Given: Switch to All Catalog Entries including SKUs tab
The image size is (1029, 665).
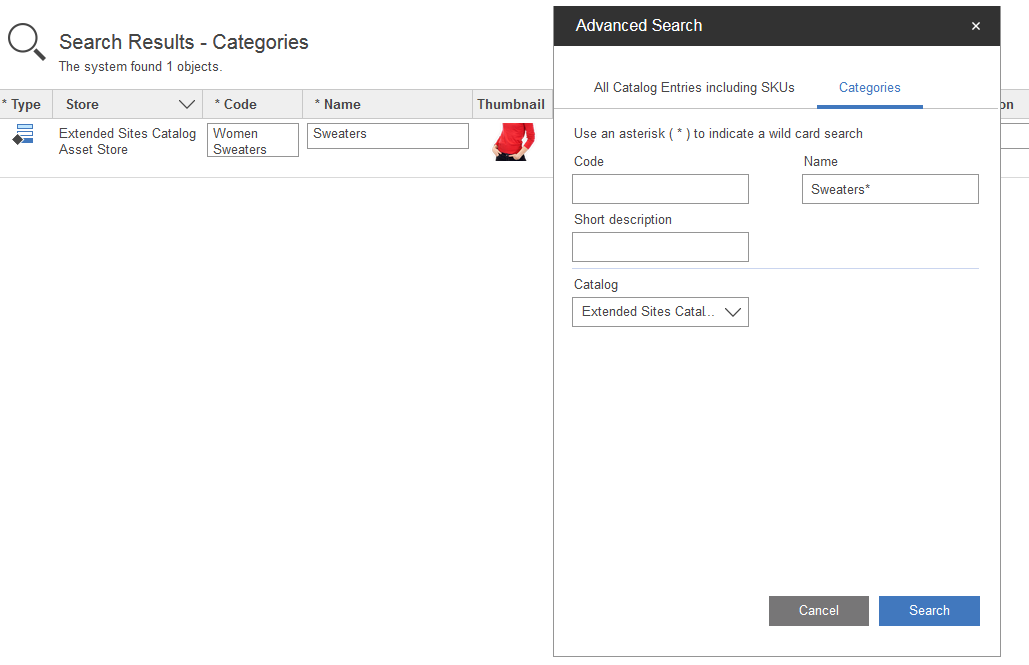Looking at the screenshot, I should pos(694,88).
